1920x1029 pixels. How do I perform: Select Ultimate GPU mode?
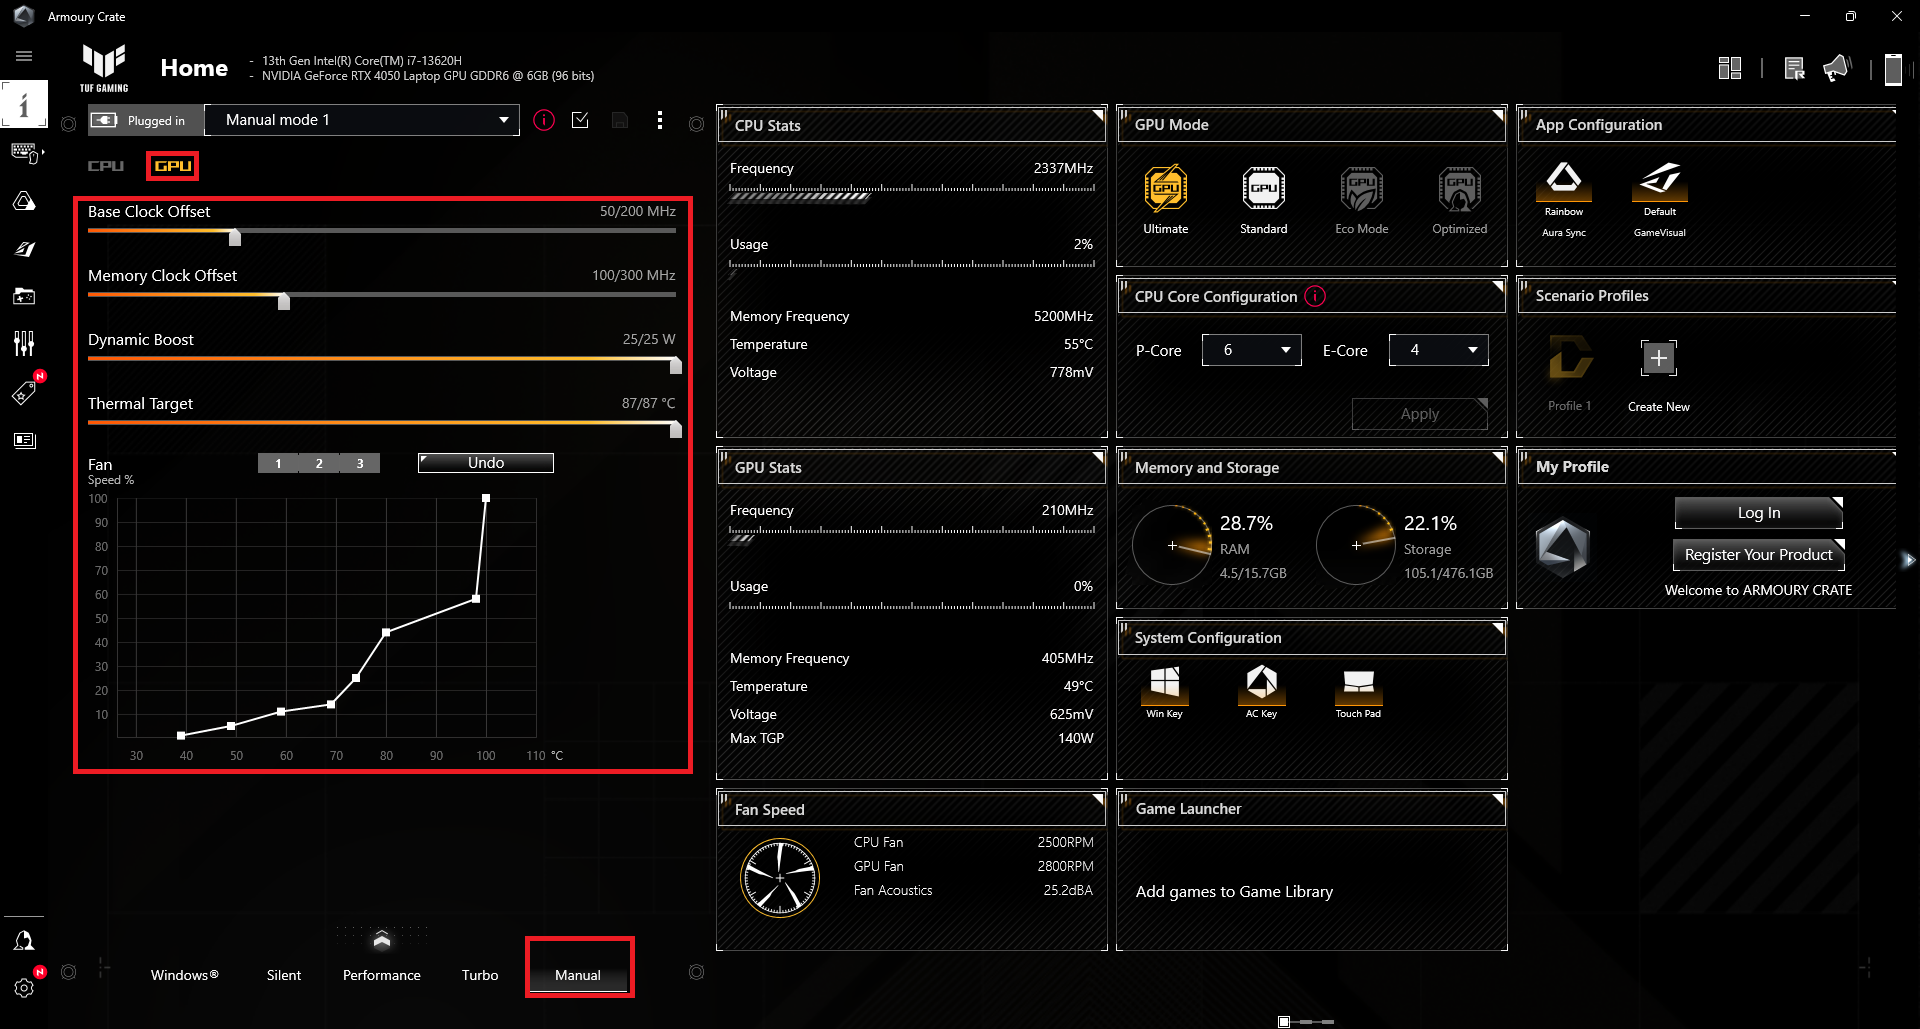[1165, 190]
